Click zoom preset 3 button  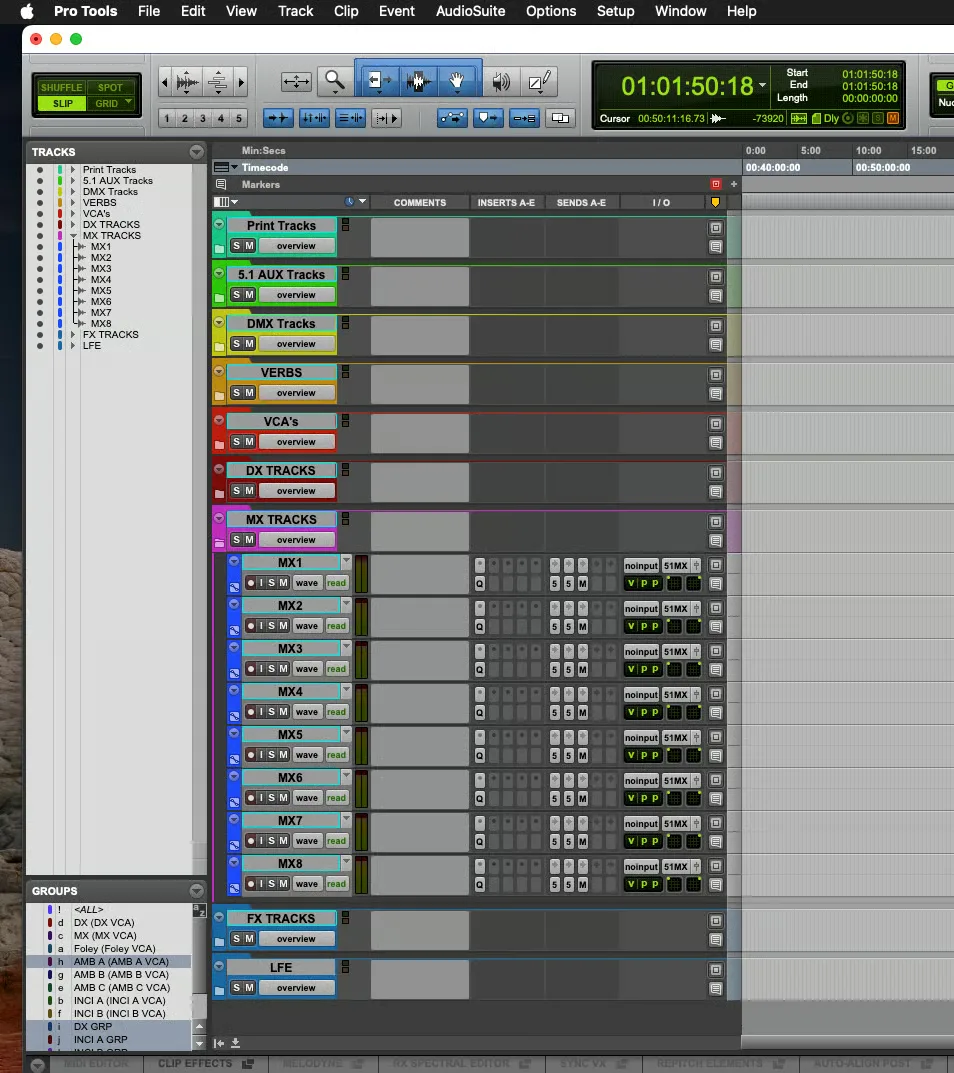click(x=203, y=118)
